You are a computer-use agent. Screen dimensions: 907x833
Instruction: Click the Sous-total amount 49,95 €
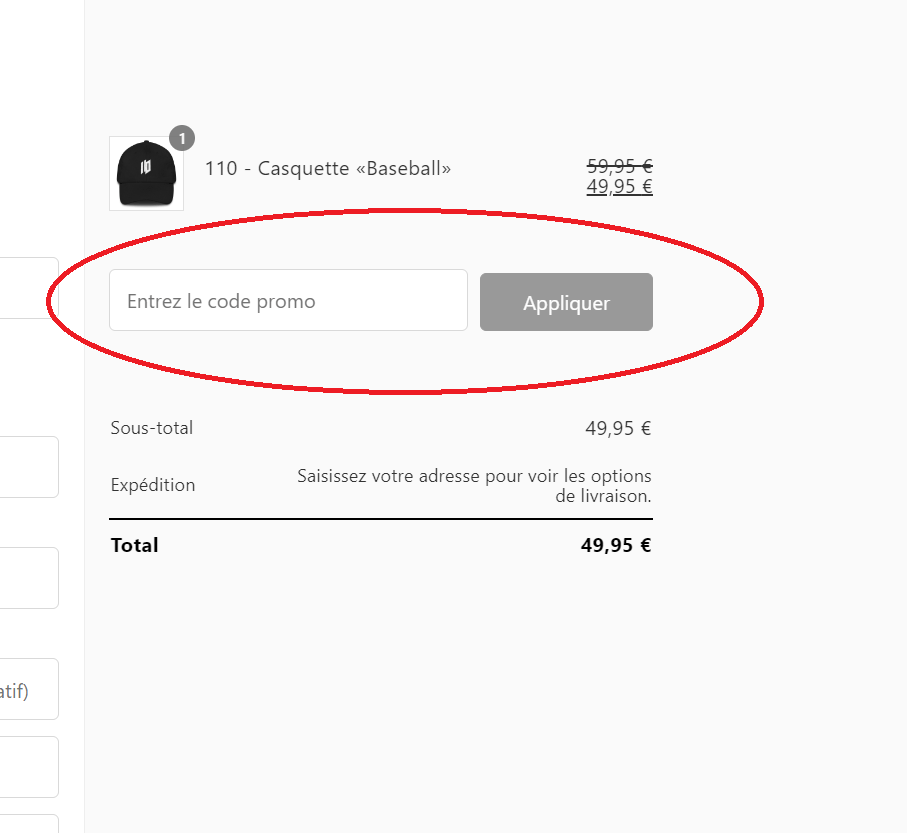[x=618, y=429]
